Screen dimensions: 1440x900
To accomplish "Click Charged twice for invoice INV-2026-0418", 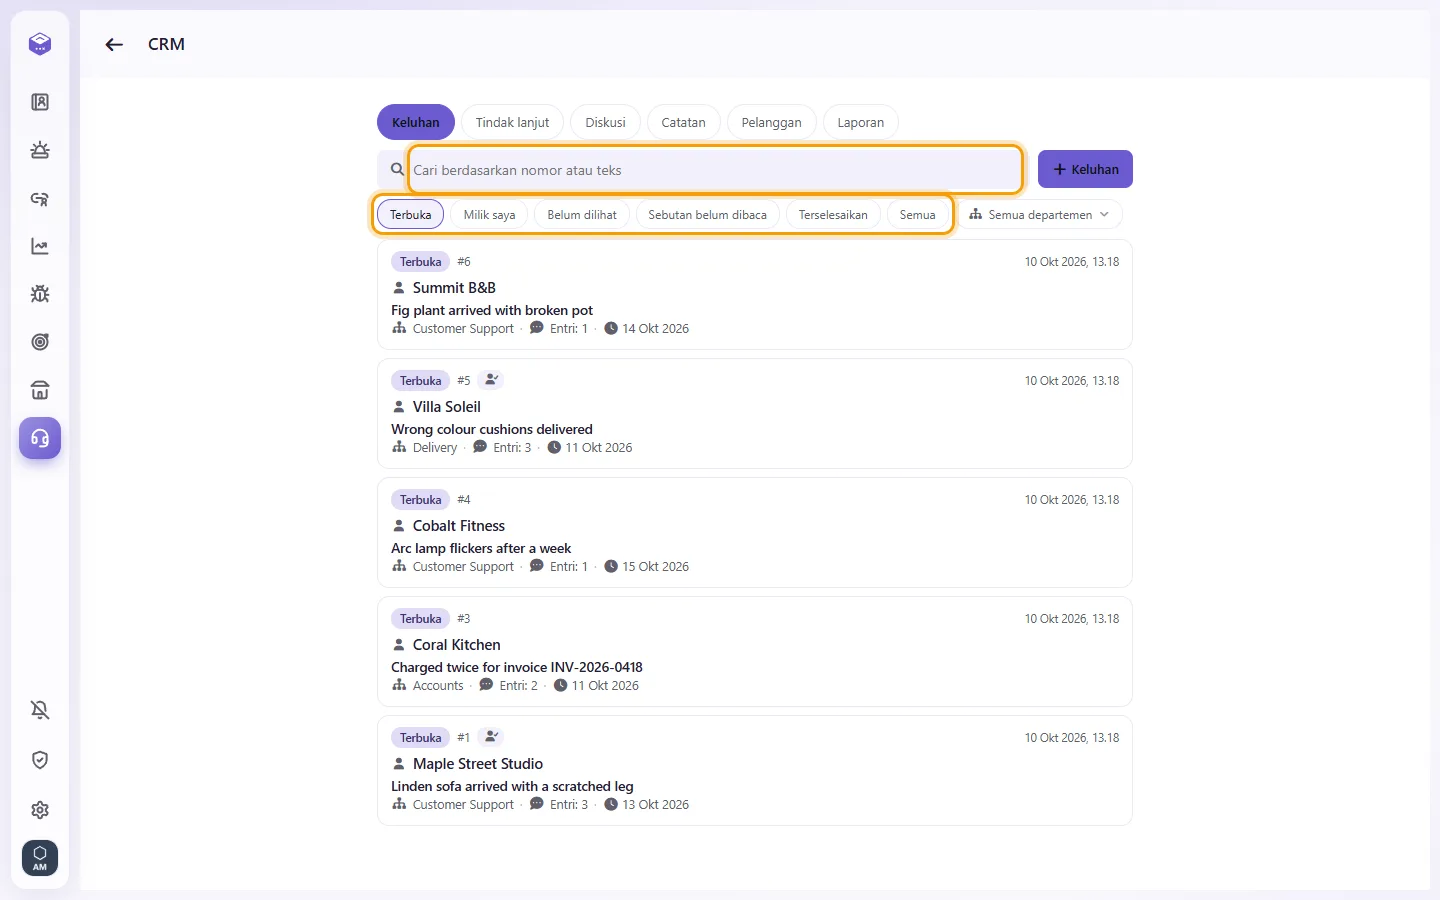I will (x=517, y=667).
